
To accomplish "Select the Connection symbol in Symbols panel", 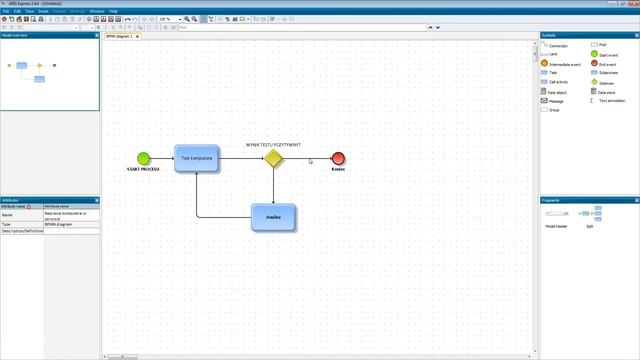I will pyautogui.click(x=554, y=45).
